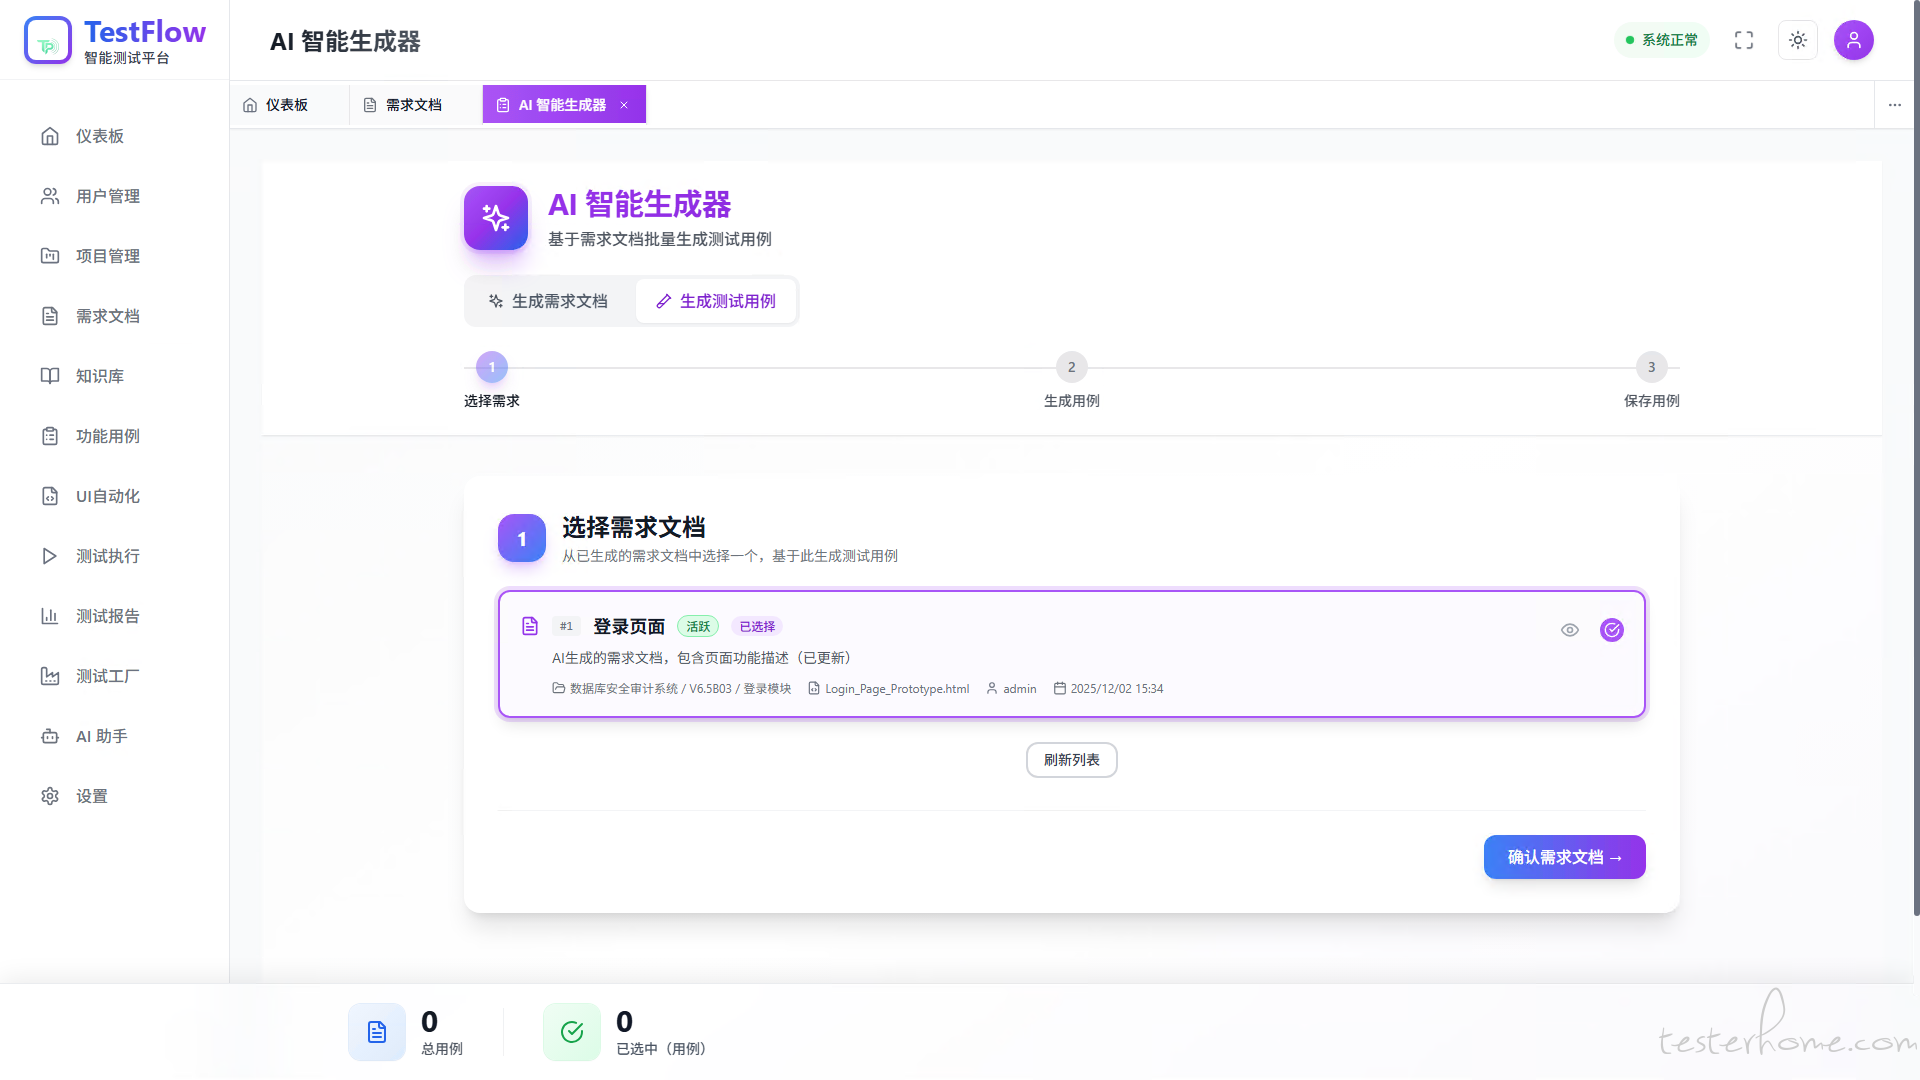
Task: Open 知识库 sidebar entry
Action: pos(99,376)
